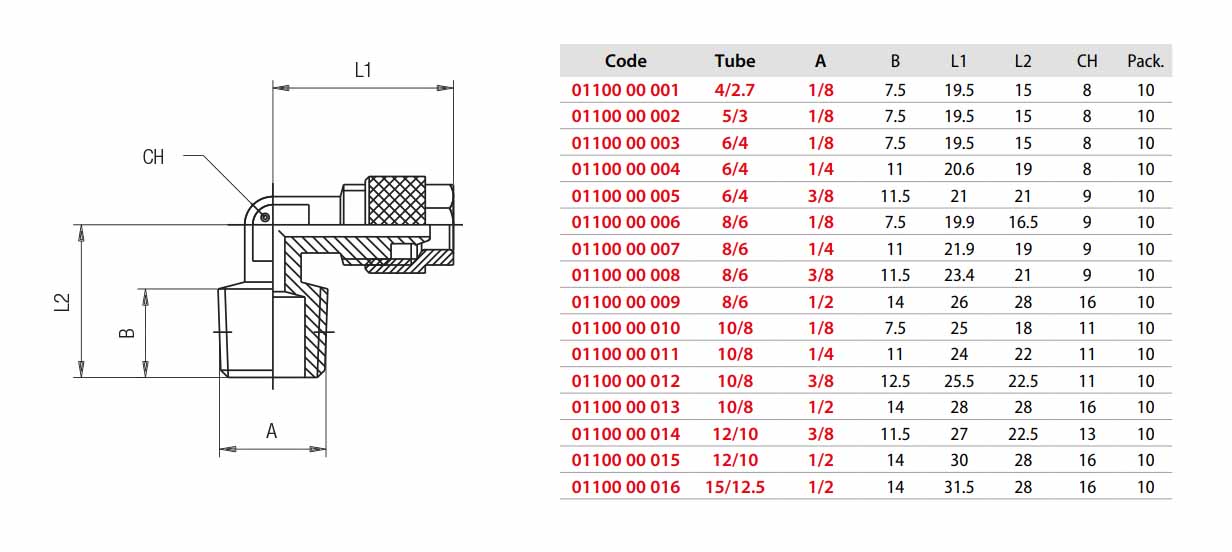The image size is (1232, 552).
Task: Select code 01100 00 013
Action: 625,407
